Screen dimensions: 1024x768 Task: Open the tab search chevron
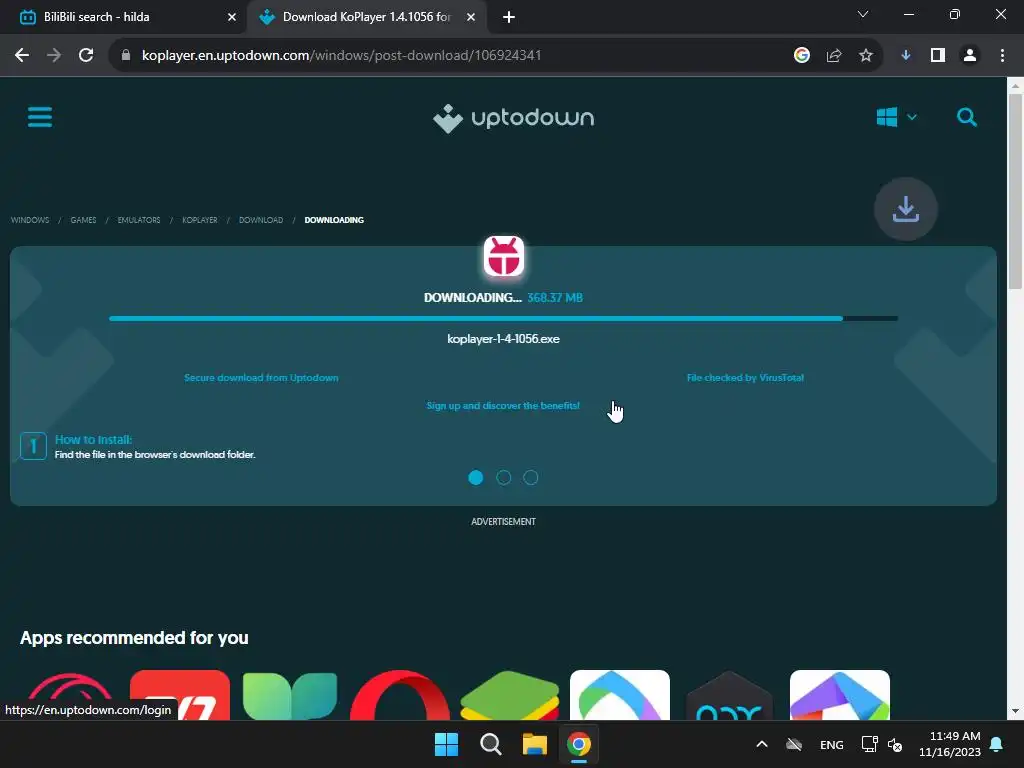(863, 14)
